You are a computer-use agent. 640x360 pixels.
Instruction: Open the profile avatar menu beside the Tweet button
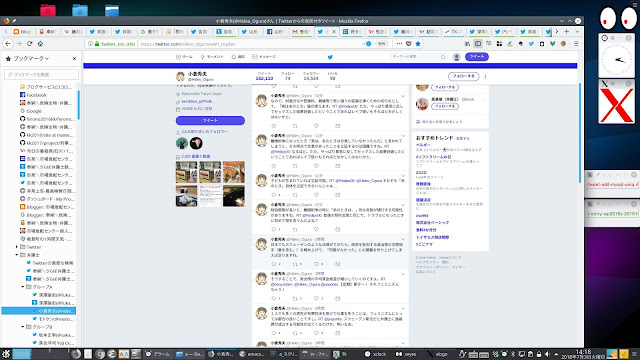[457, 57]
